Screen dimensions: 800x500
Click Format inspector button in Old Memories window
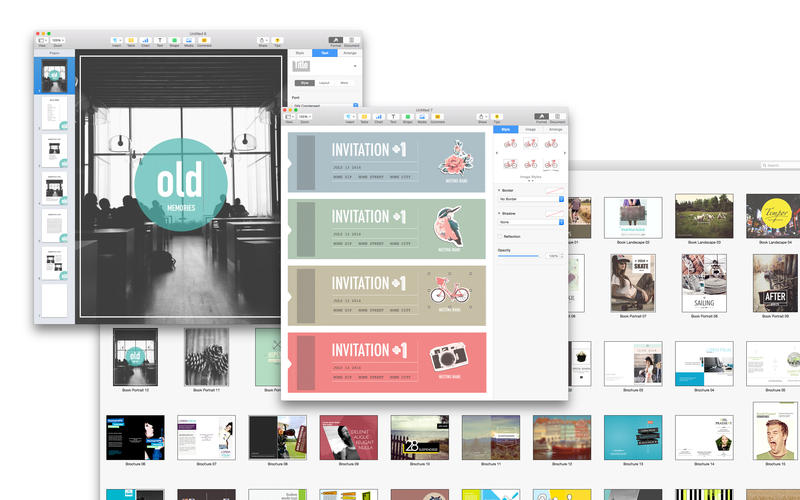335,40
